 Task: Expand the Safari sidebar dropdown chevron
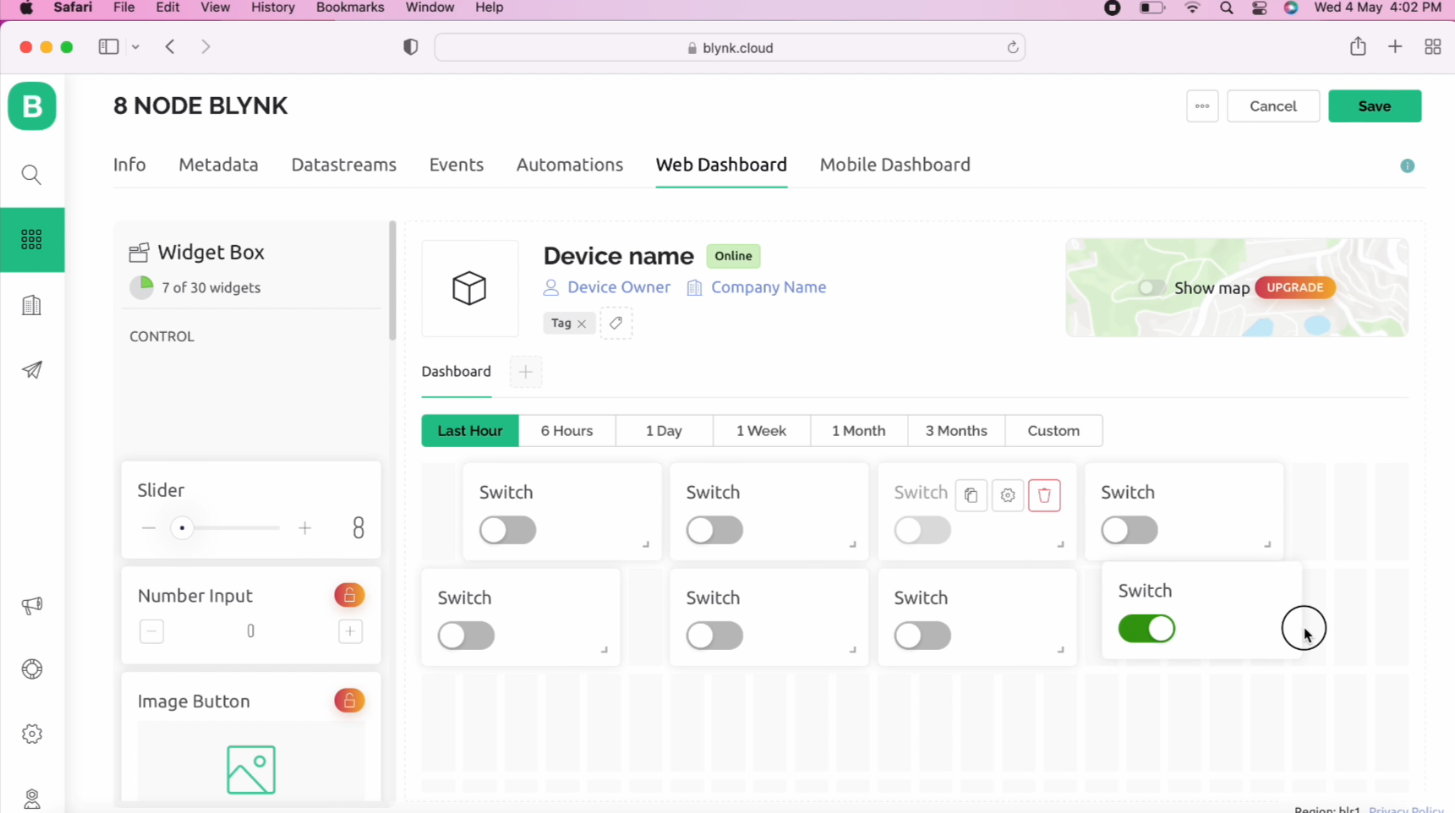pos(135,47)
